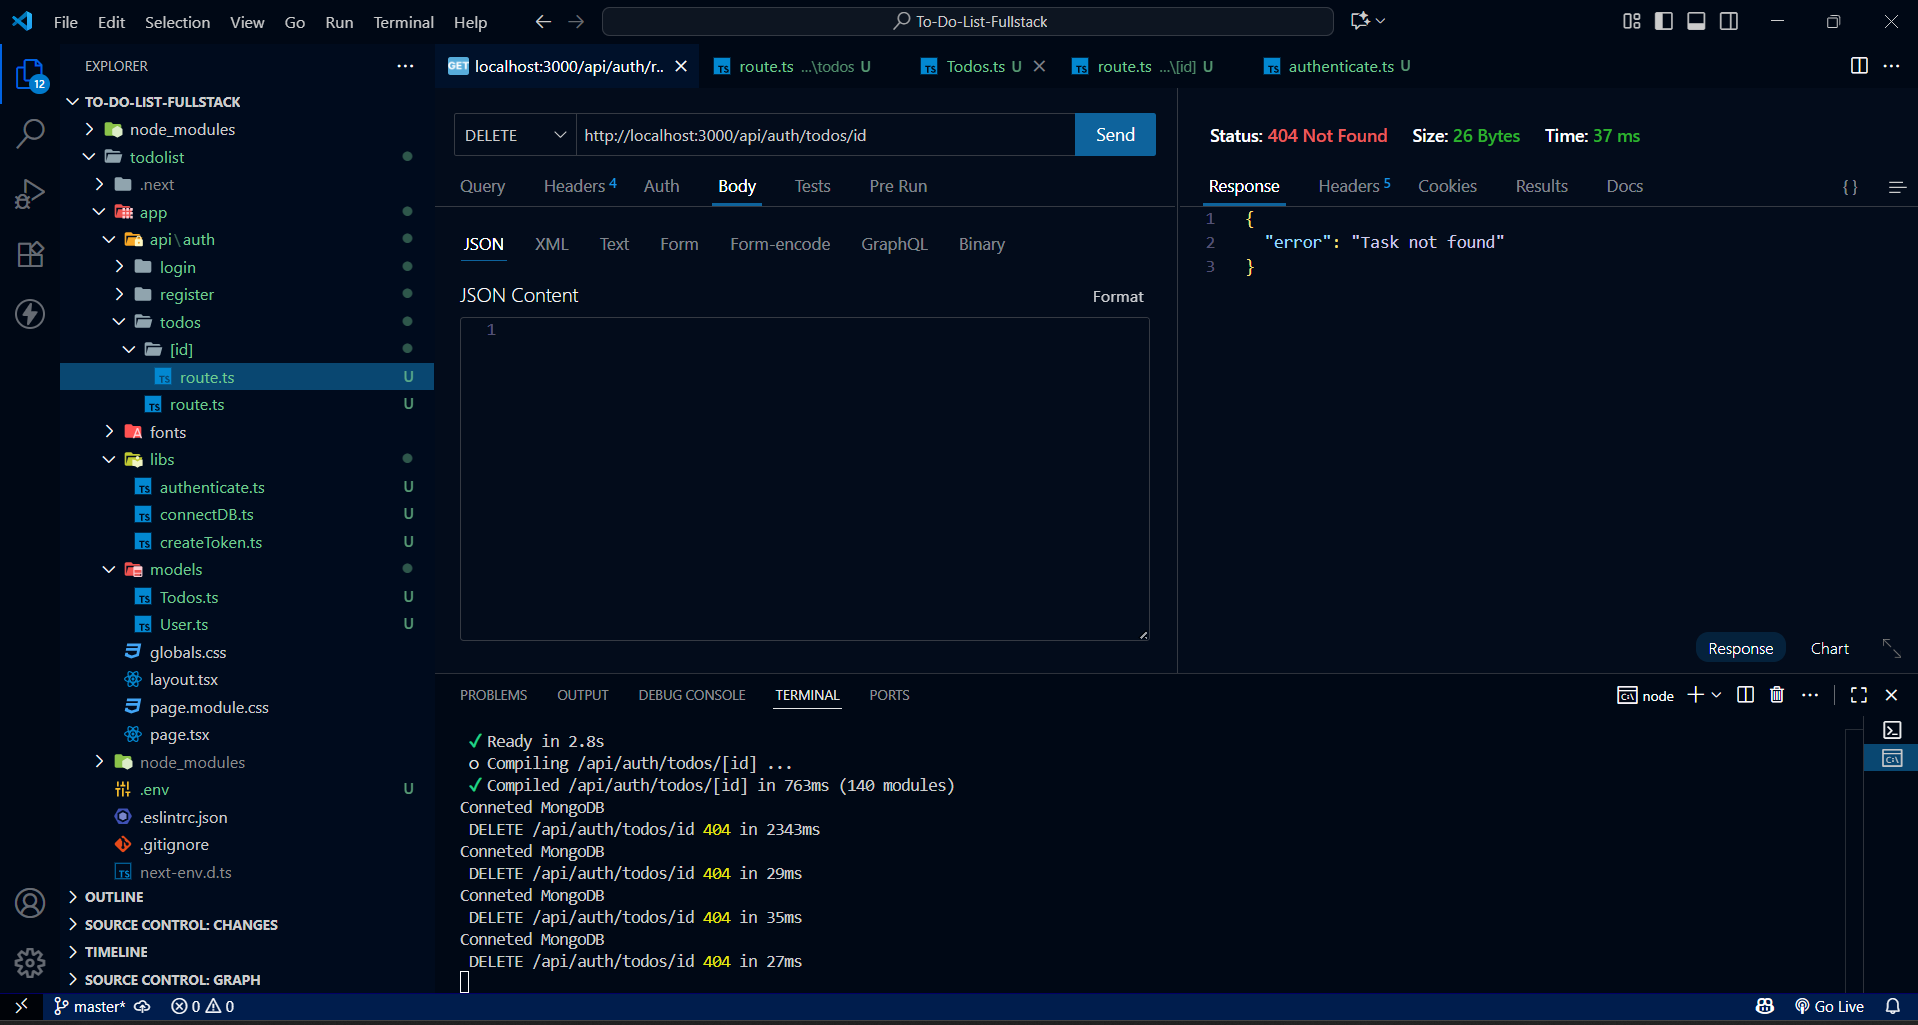Click Go Live in status bar

1830,1006
